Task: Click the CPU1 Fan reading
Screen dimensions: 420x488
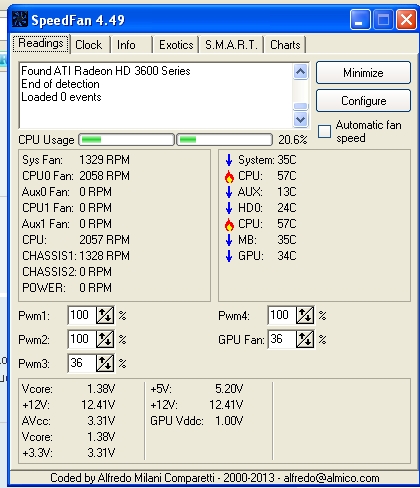Action: (x=67, y=208)
